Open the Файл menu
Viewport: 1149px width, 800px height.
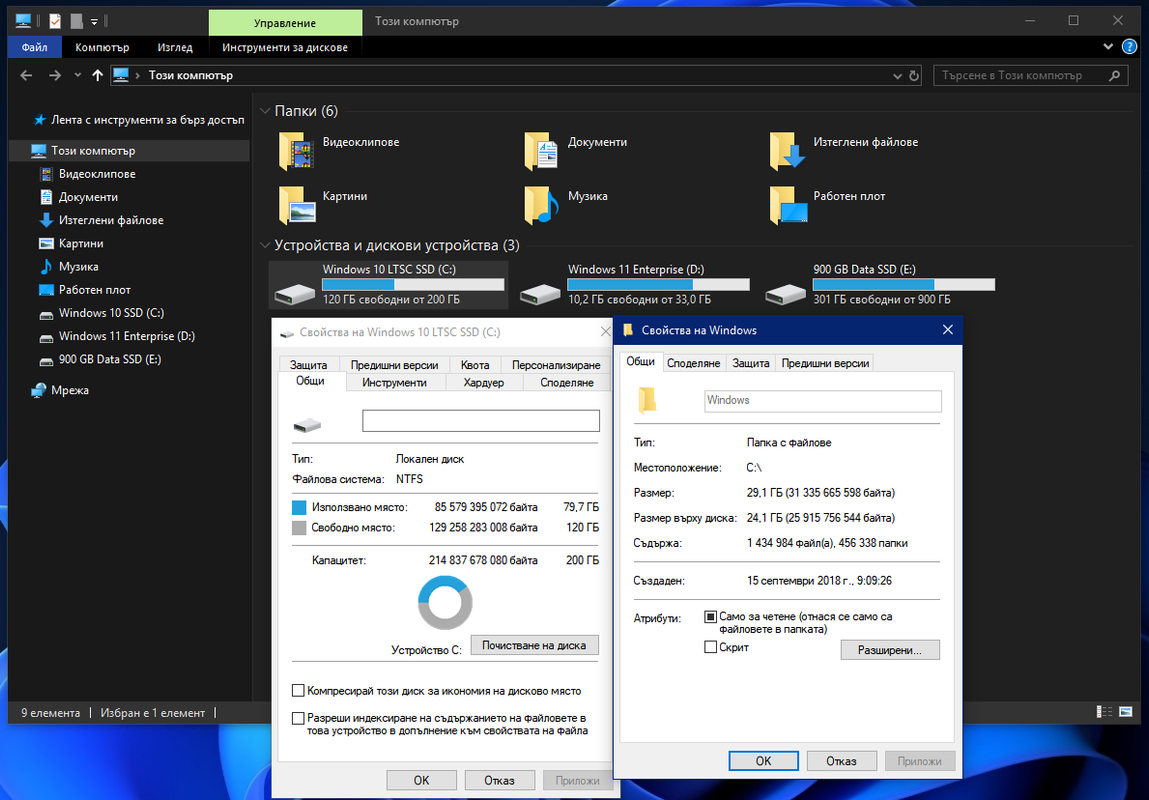(x=34, y=48)
